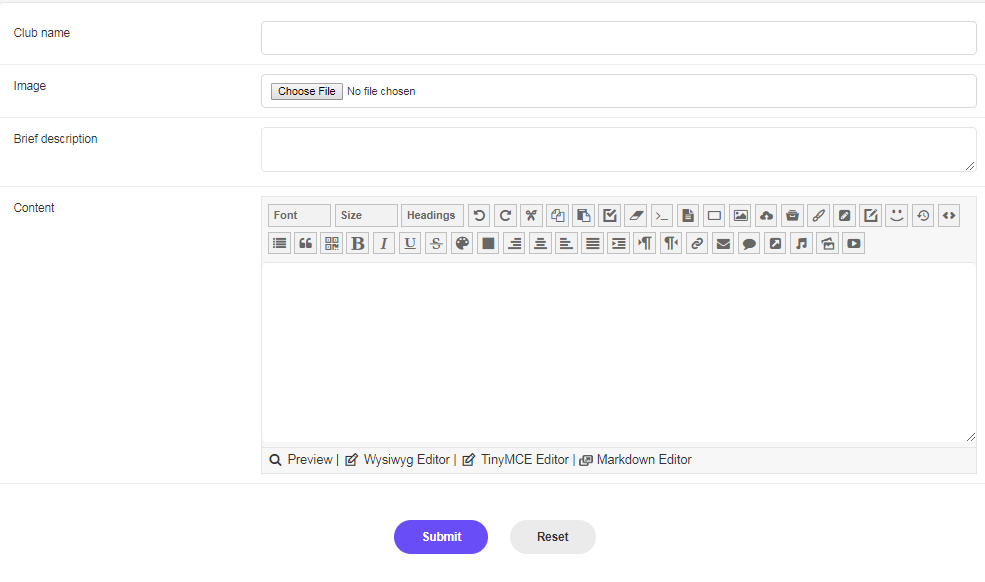Screen dimensions: 985x582
Task: Open the Headings dropdown
Action: click(x=432, y=216)
